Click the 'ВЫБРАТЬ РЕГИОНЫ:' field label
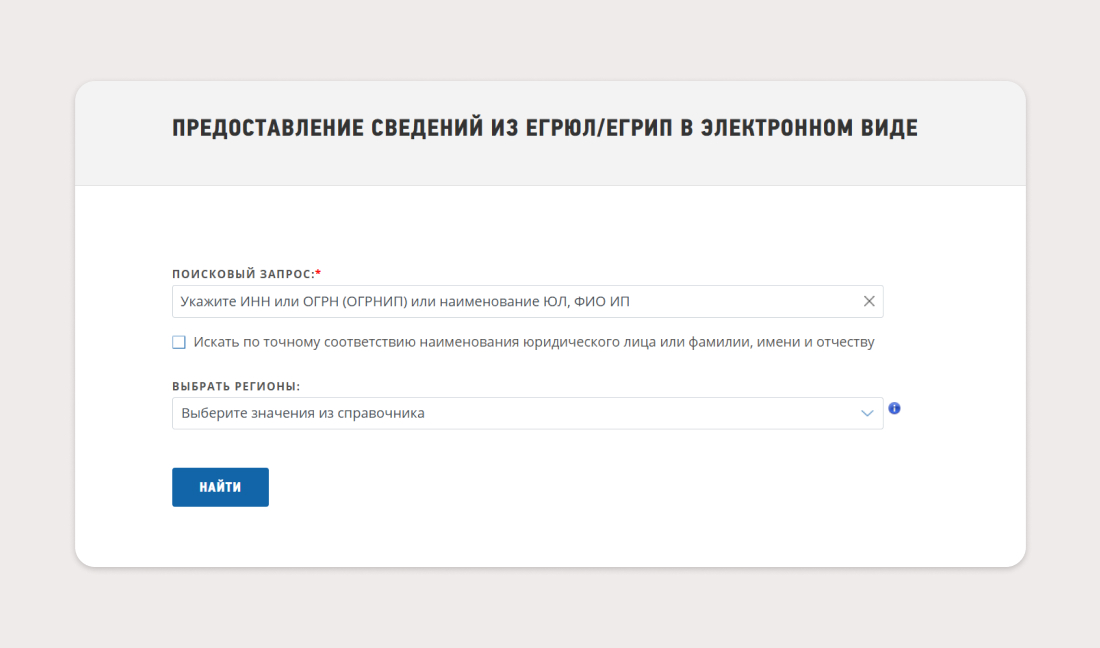 pyautogui.click(x=236, y=386)
